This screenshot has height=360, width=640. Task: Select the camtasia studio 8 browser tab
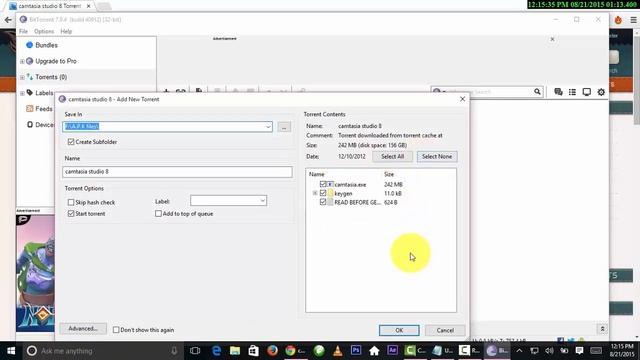50,6
